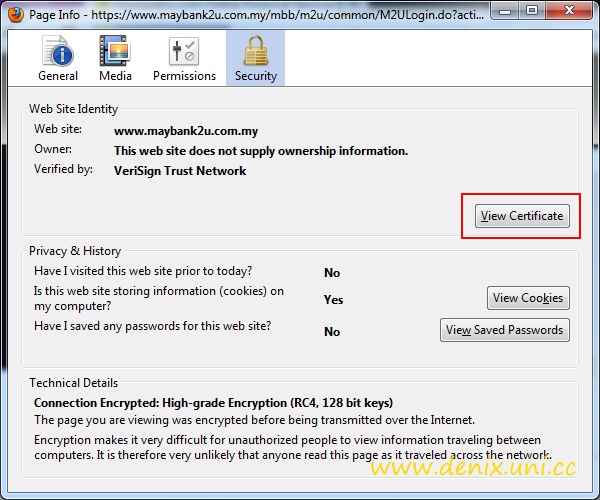
Task: Click the 'Encryption makes it very difficult' paragraph
Action: (x=293, y=447)
